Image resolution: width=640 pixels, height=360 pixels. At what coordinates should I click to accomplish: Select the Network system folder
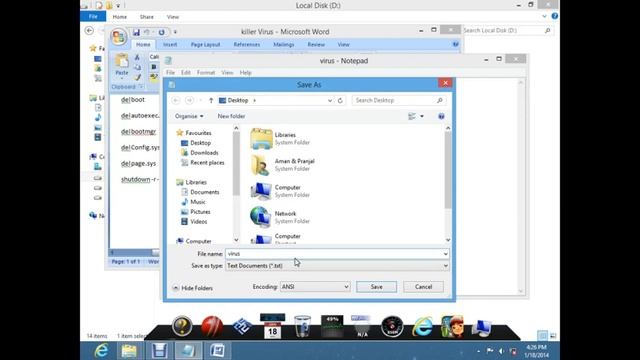pyautogui.click(x=280, y=217)
